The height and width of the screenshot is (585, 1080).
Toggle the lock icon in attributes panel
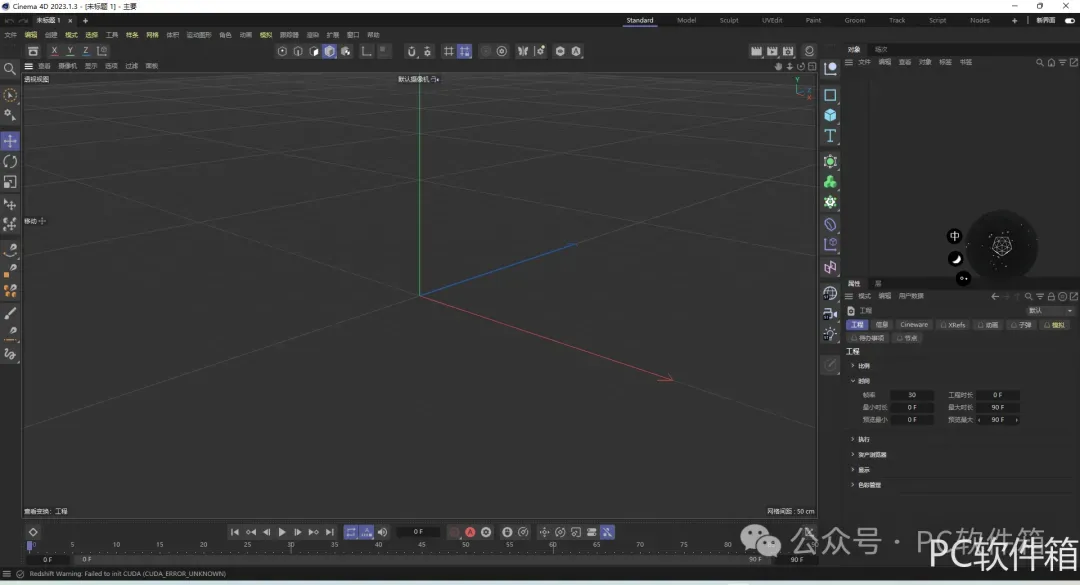coord(1051,296)
